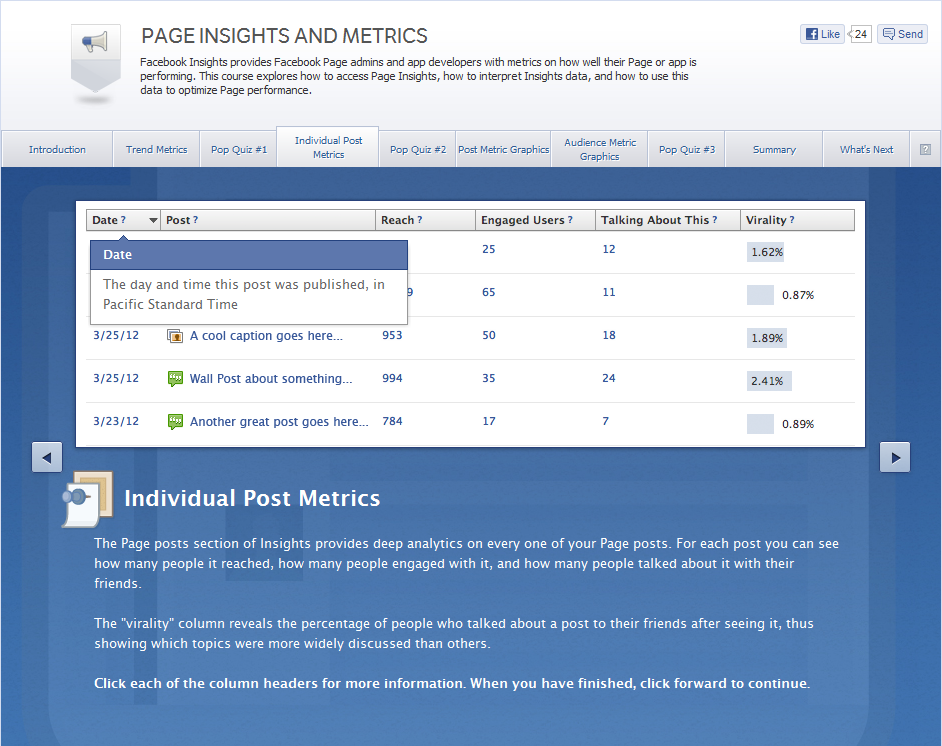
Task: Go to the previous slide arrow
Action: (x=47, y=457)
